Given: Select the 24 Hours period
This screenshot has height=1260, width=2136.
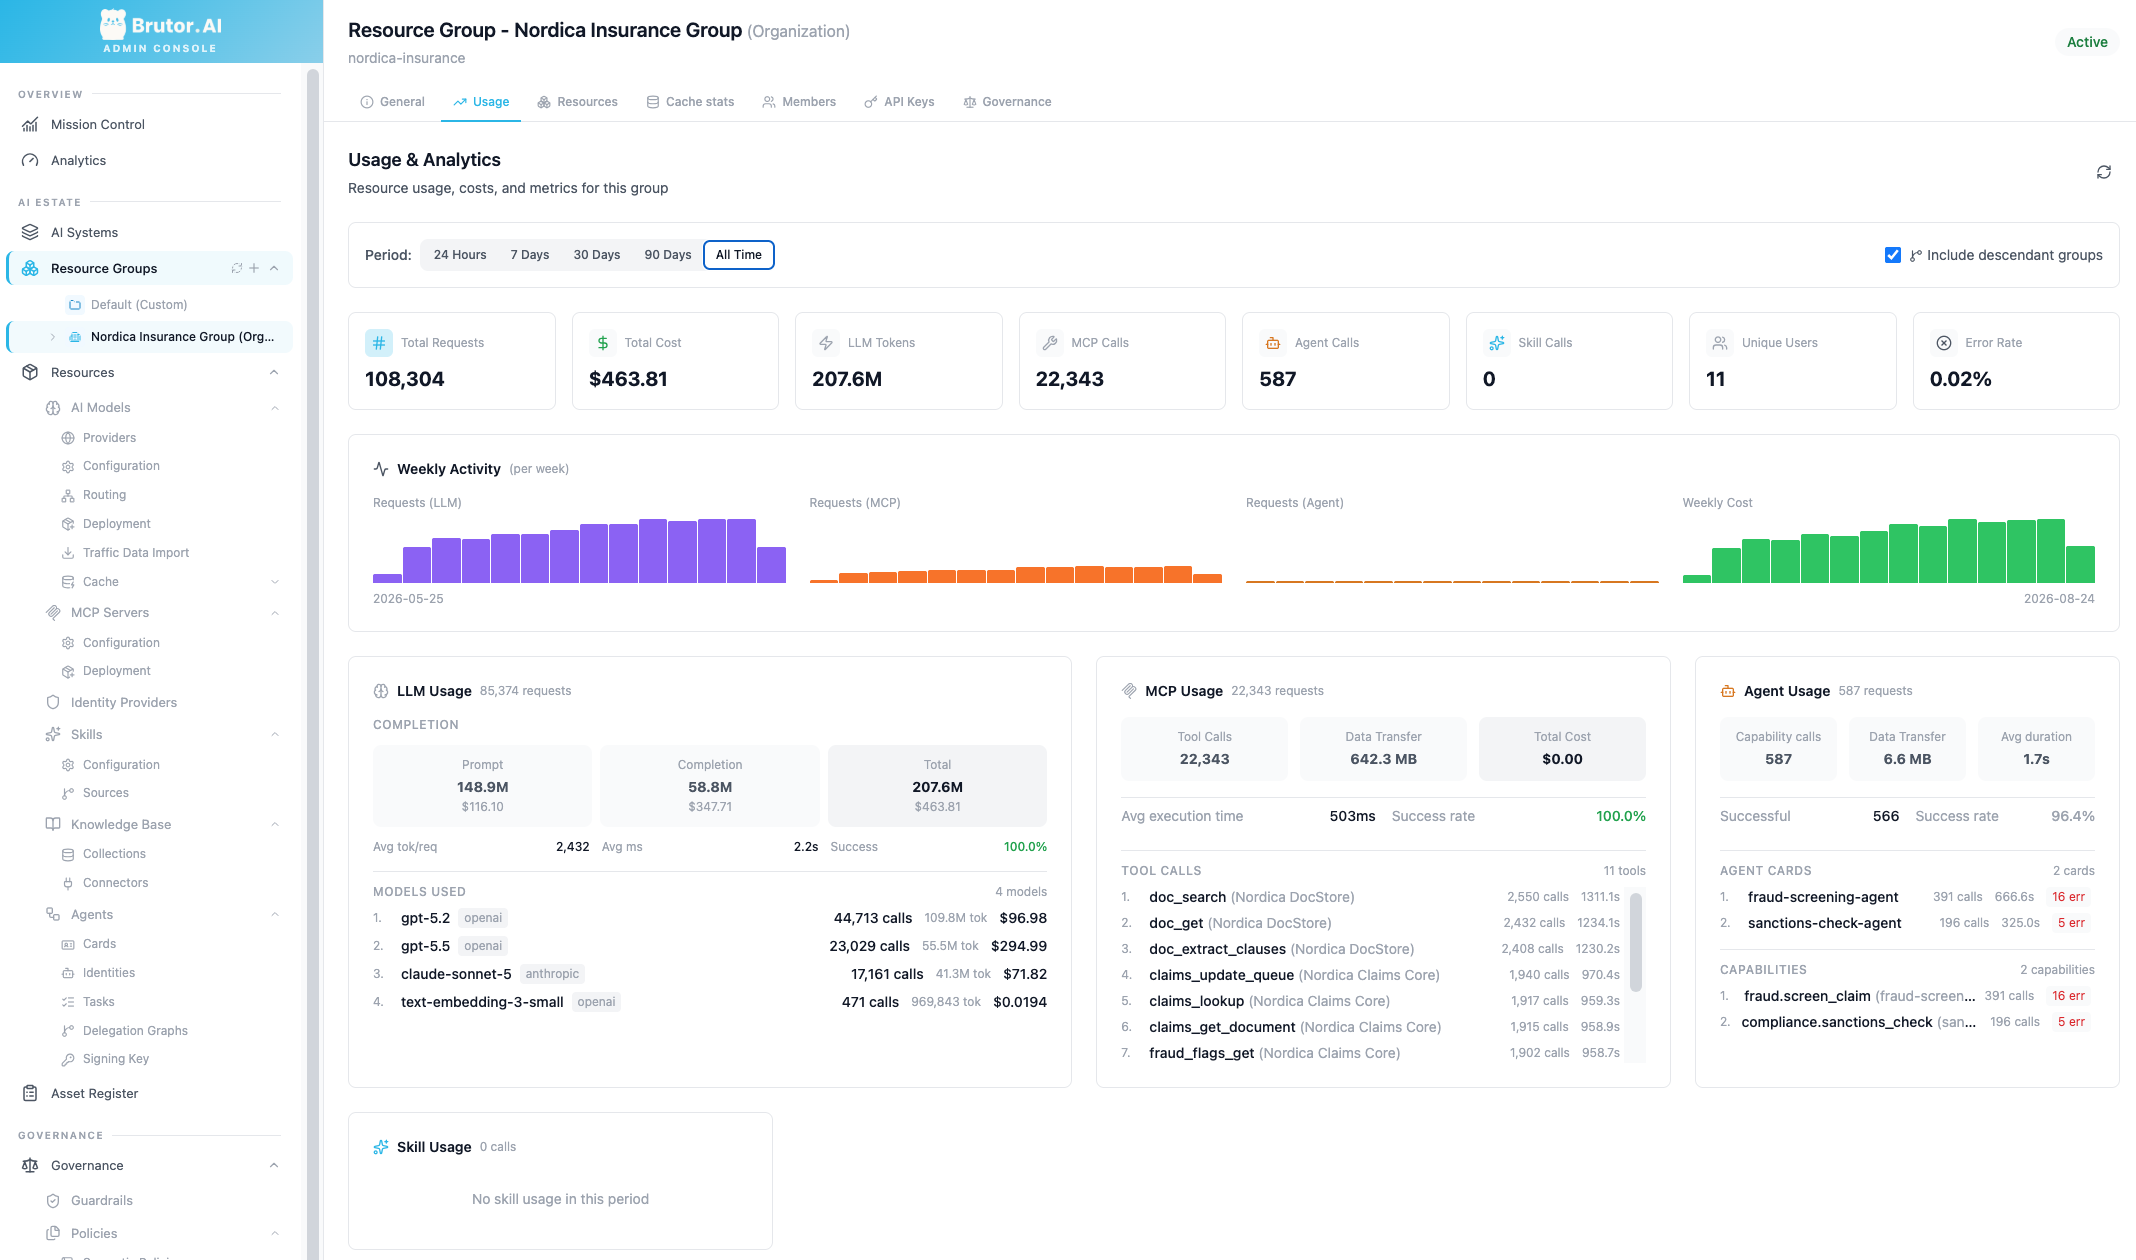Looking at the screenshot, I should pyautogui.click(x=460, y=255).
